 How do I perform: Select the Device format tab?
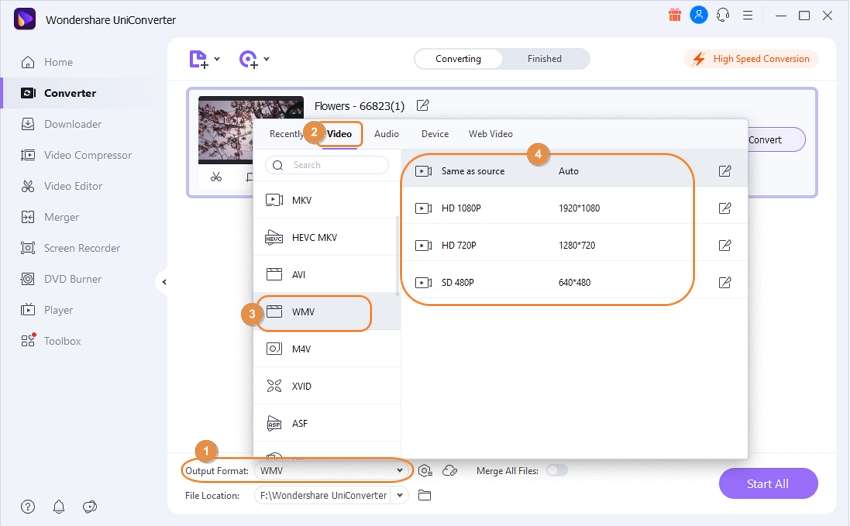(x=435, y=133)
